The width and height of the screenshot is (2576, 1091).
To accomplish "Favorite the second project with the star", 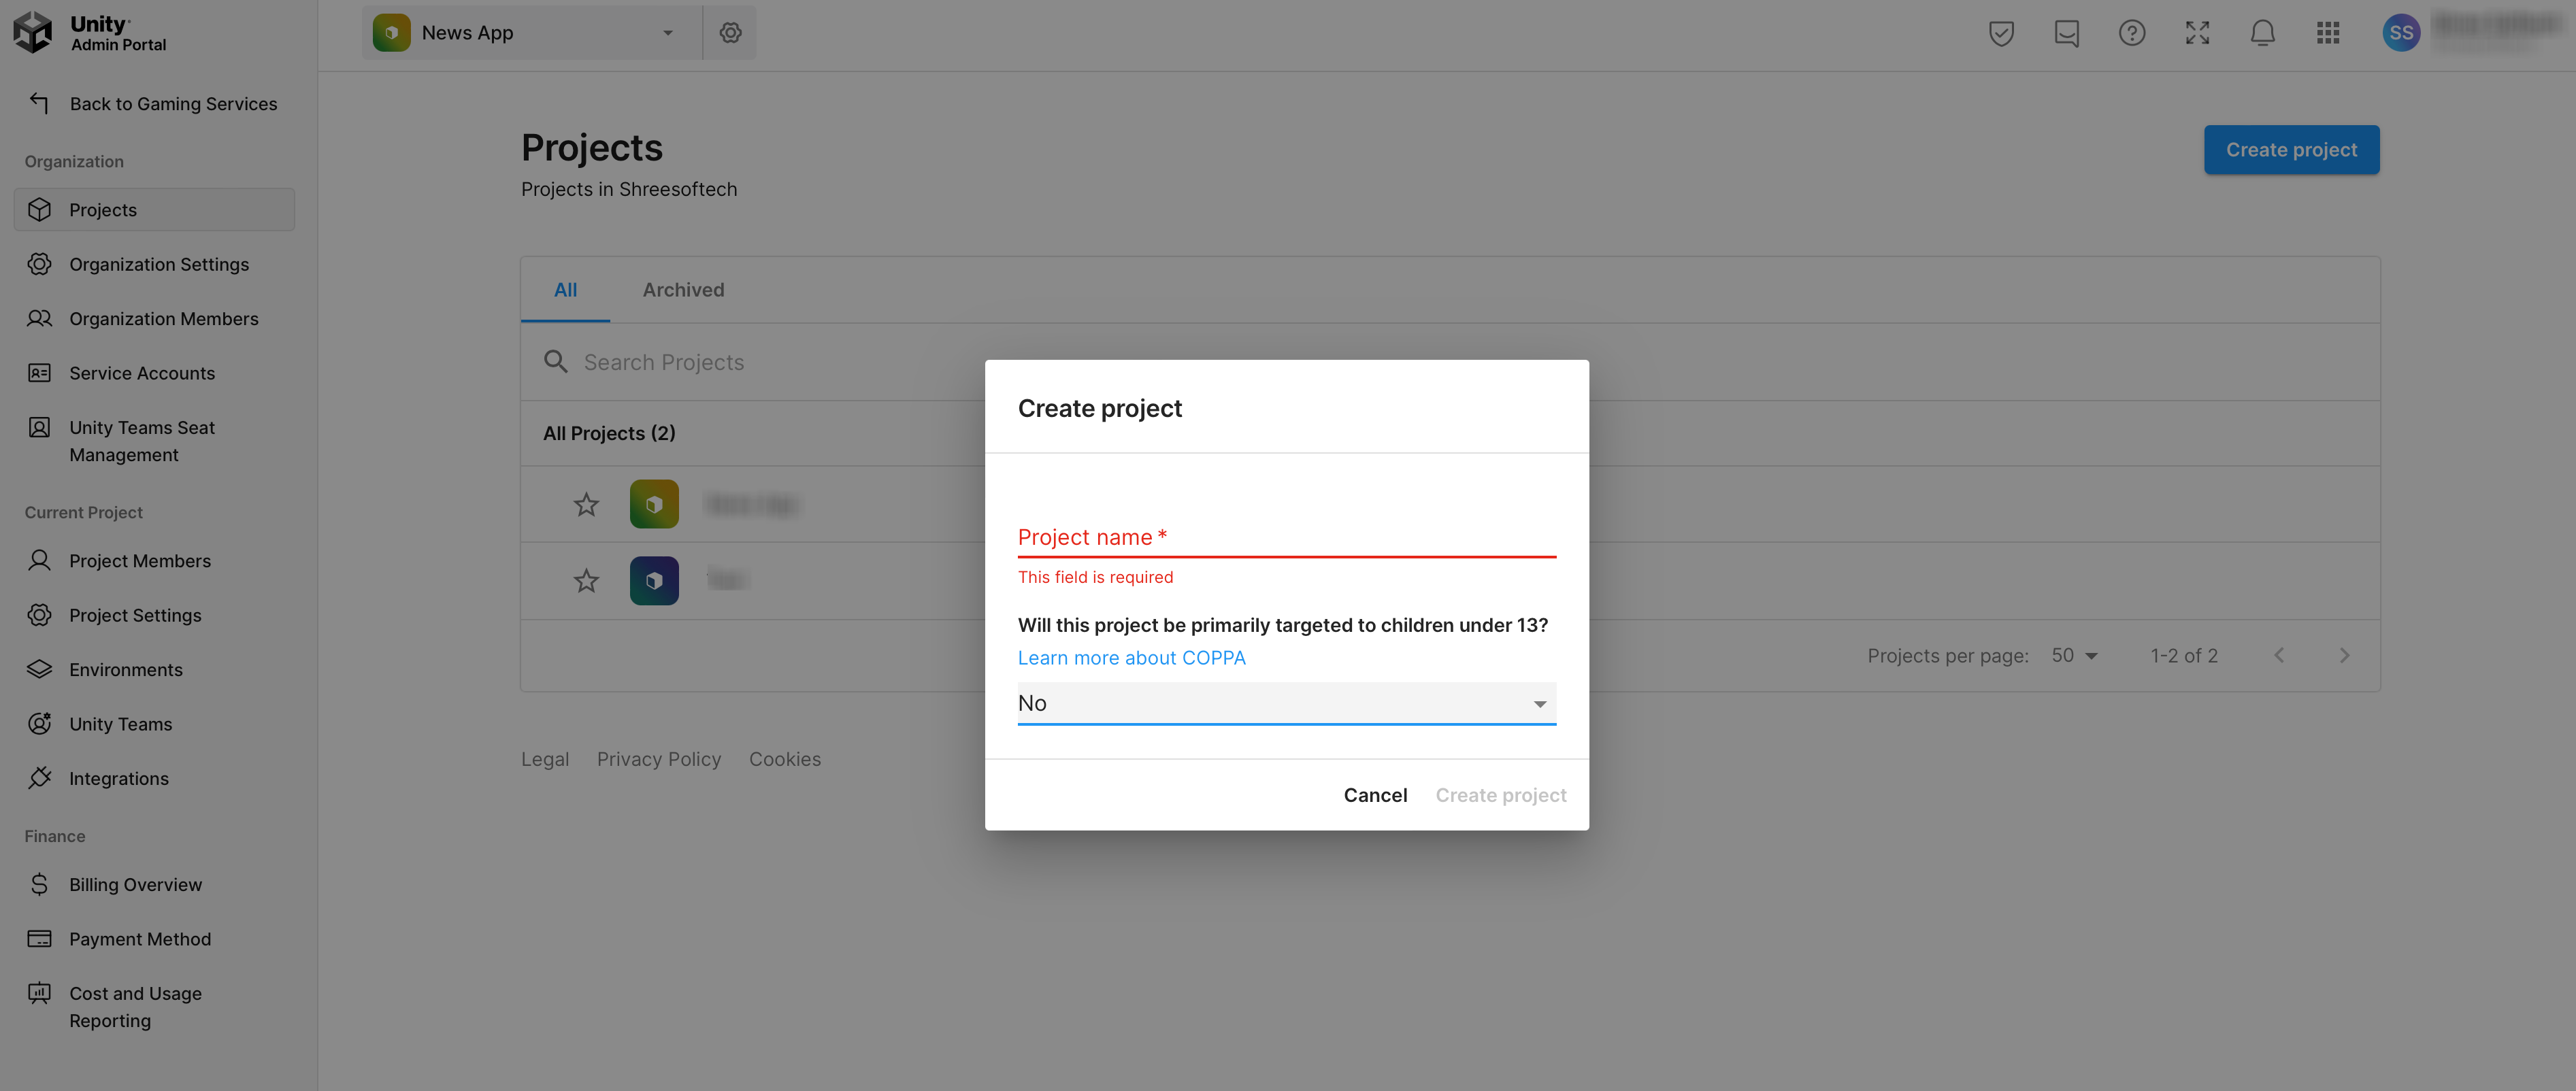I will click(586, 580).
